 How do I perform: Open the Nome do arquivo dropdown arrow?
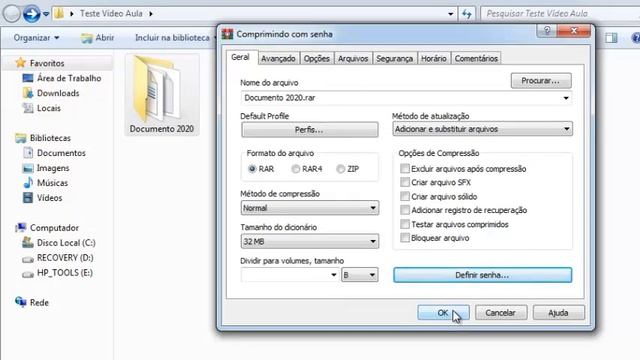(x=566, y=98)
